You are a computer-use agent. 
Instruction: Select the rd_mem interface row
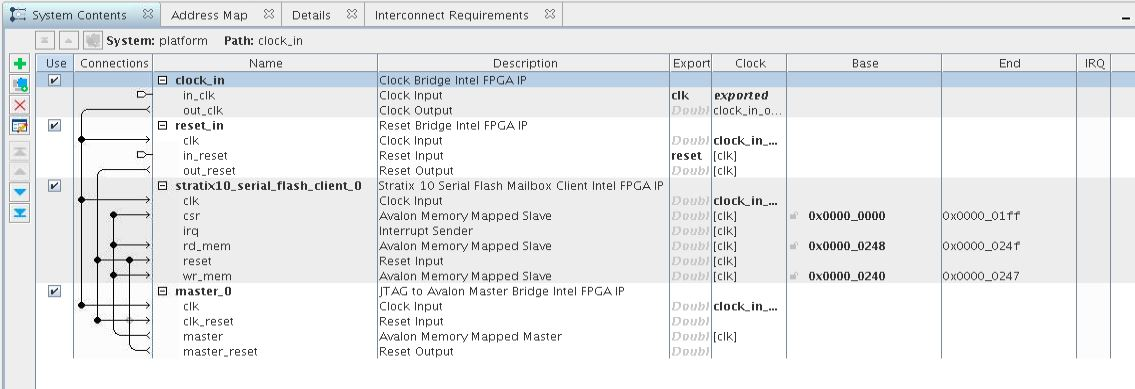[573, 246]
